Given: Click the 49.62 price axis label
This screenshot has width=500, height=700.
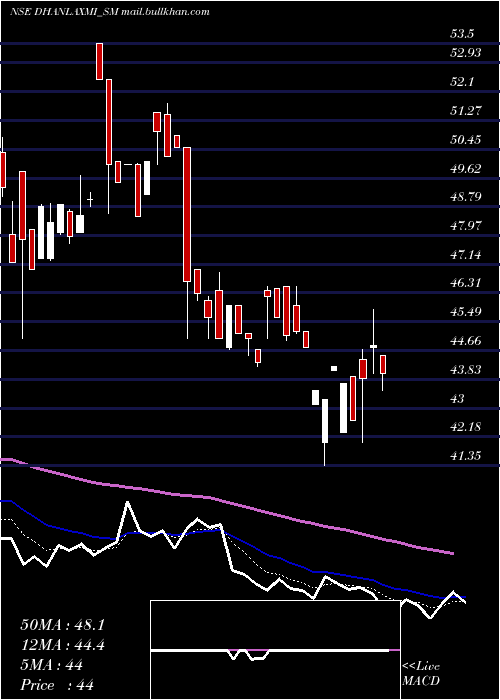Looking at the screenshot, I should [466, 169].
